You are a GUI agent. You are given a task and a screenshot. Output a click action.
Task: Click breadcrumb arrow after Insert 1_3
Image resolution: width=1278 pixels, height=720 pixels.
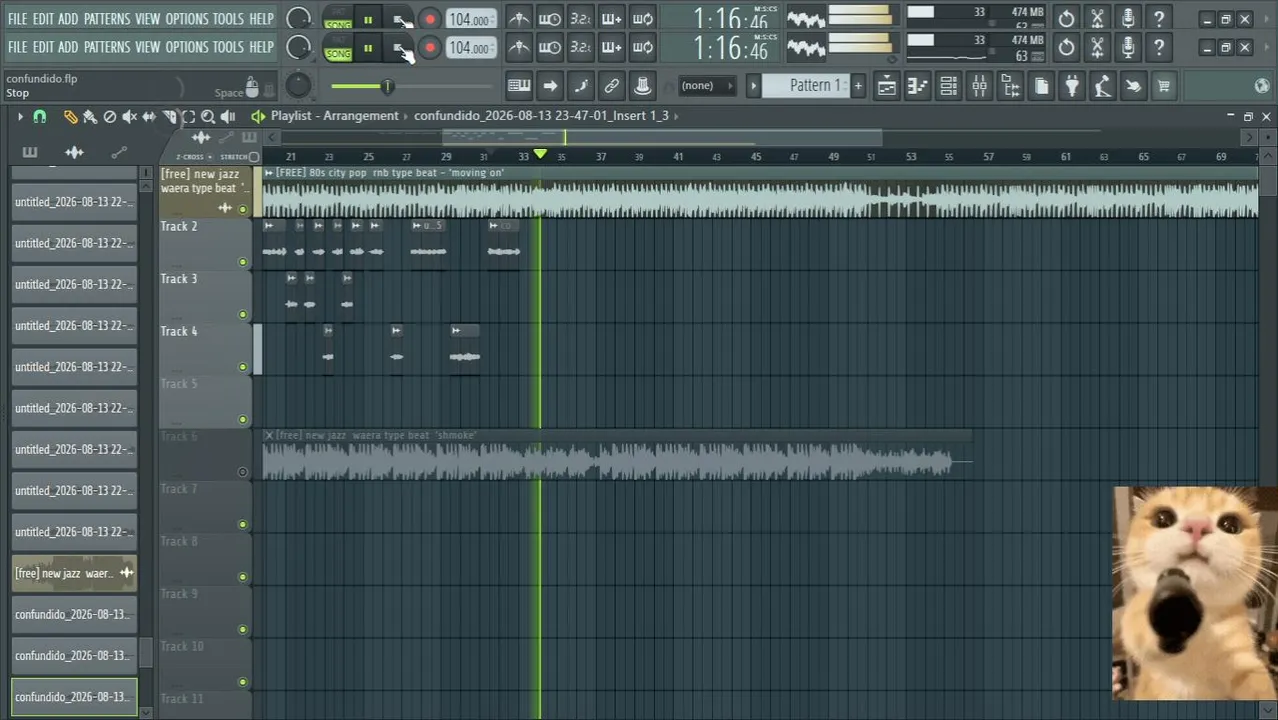tap(677, 116)
